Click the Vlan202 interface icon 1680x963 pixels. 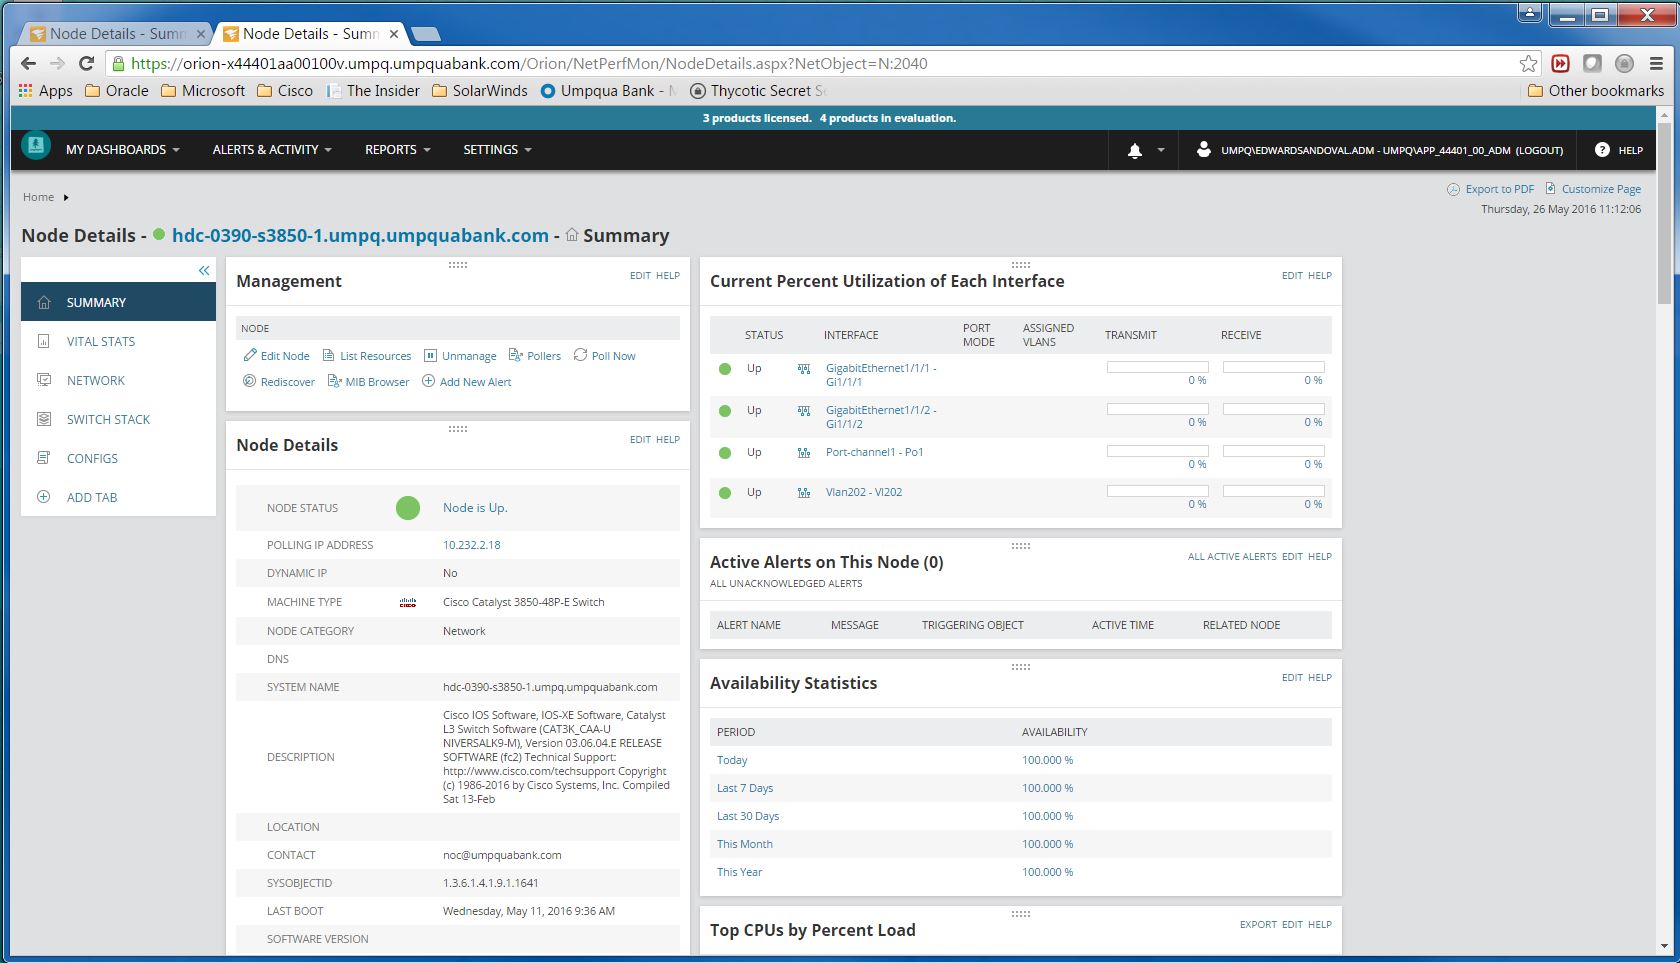(x=804, y=493)
